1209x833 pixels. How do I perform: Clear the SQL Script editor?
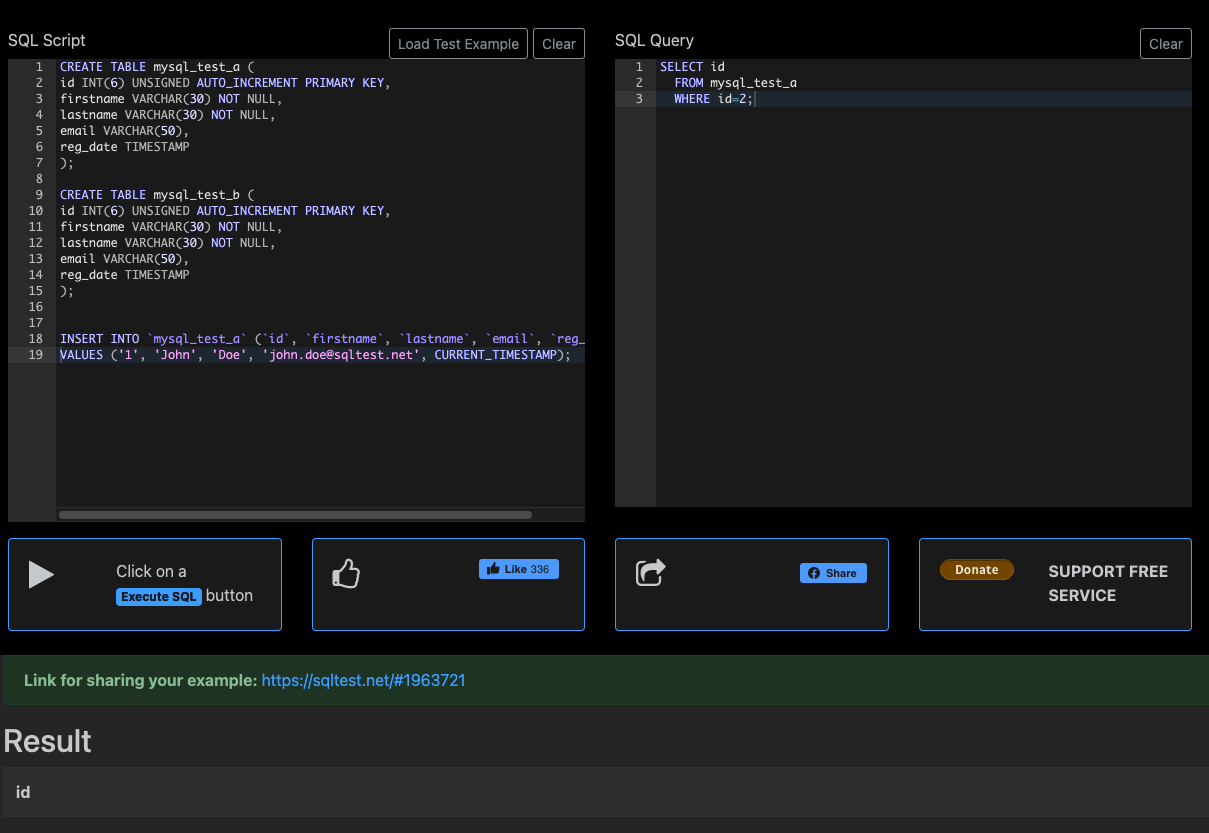pos(558,43)
